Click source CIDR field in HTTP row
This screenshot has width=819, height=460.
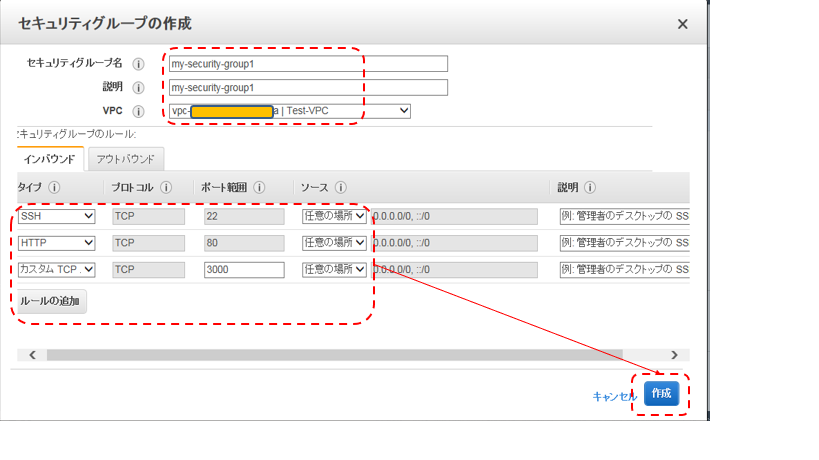pyautogui.click(x=454, y=243)
